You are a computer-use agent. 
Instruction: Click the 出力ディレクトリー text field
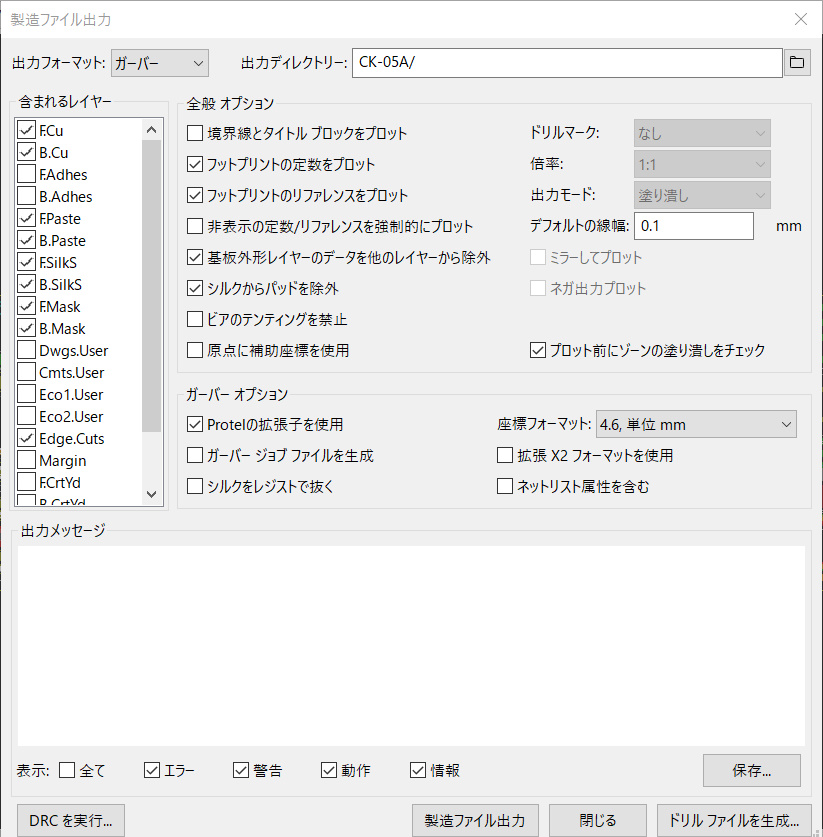pyautogui.click(x=567, y=62)
